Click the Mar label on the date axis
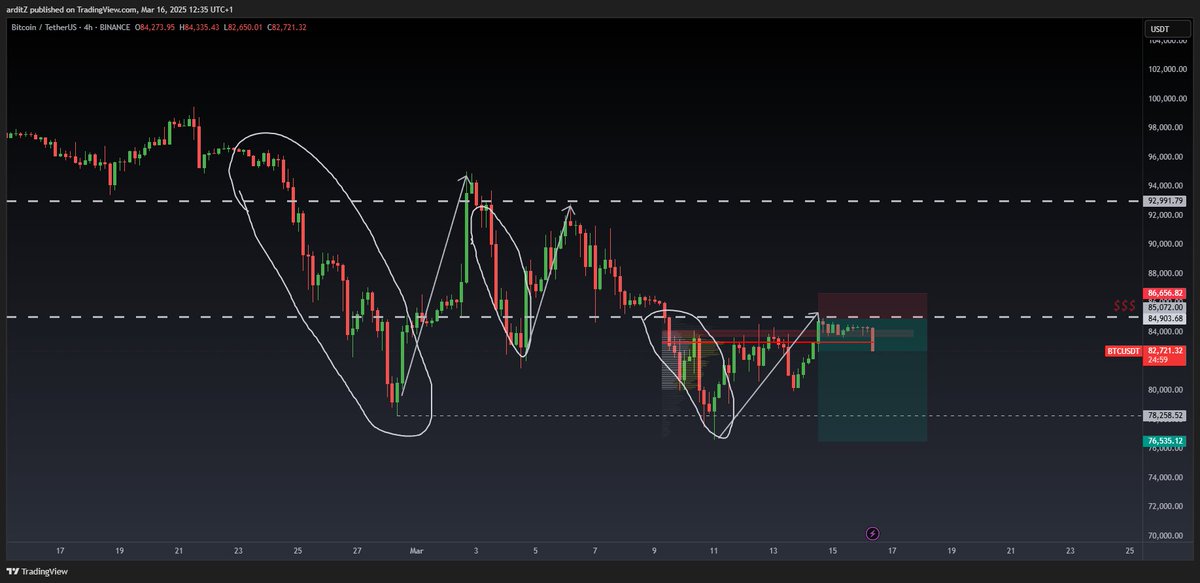 (416, 550)
